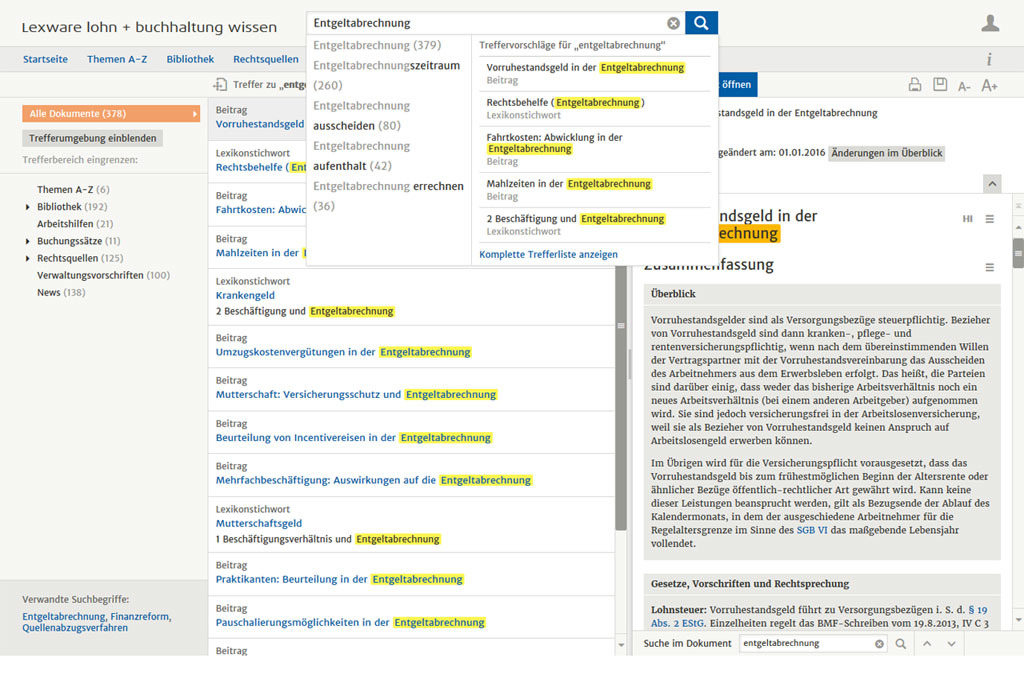Open result Praktikanten: Beurteilung
The height and width of the screenshot is (678, 1024).
tap(340, 579)
